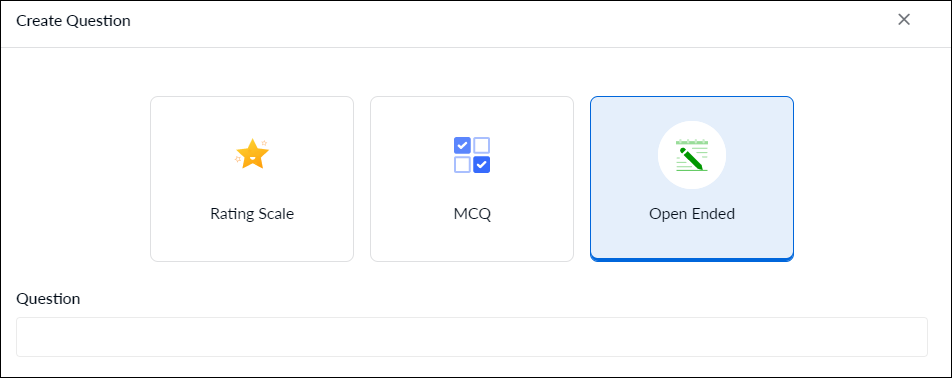Click the MCQ checkbox grid icon
Viewport: 952px width, 378px height.
point(472,155)
